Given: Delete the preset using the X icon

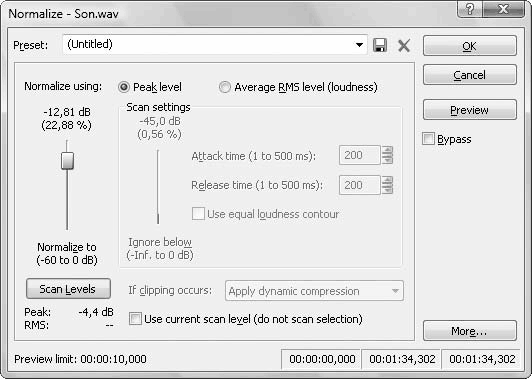Looking at the screenshot, I should click(404, 45).
